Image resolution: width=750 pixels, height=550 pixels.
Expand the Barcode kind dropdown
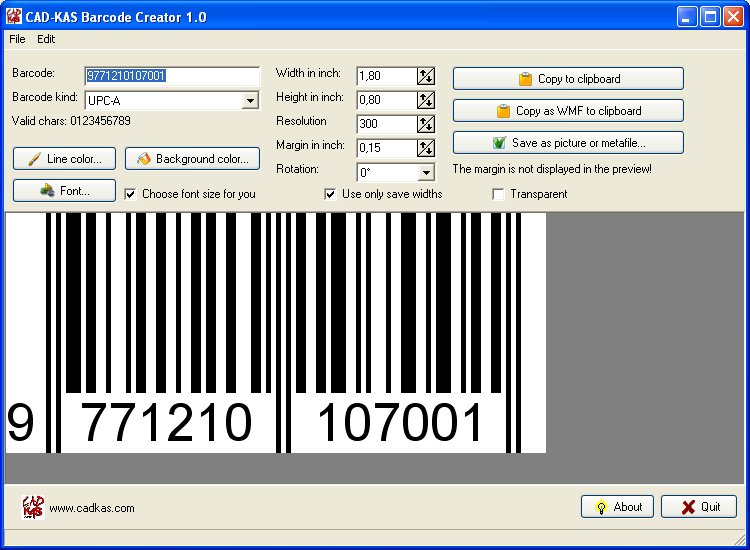coord(250,101)
